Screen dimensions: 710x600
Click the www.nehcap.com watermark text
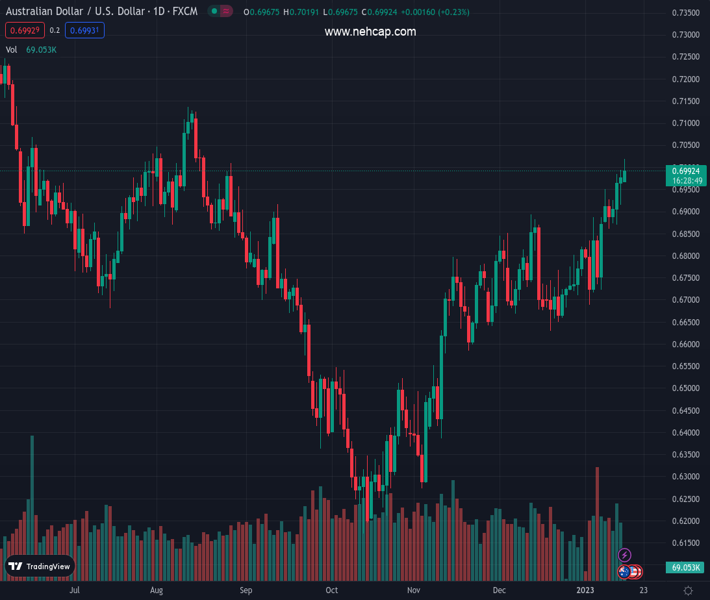[x=370, y=32]
